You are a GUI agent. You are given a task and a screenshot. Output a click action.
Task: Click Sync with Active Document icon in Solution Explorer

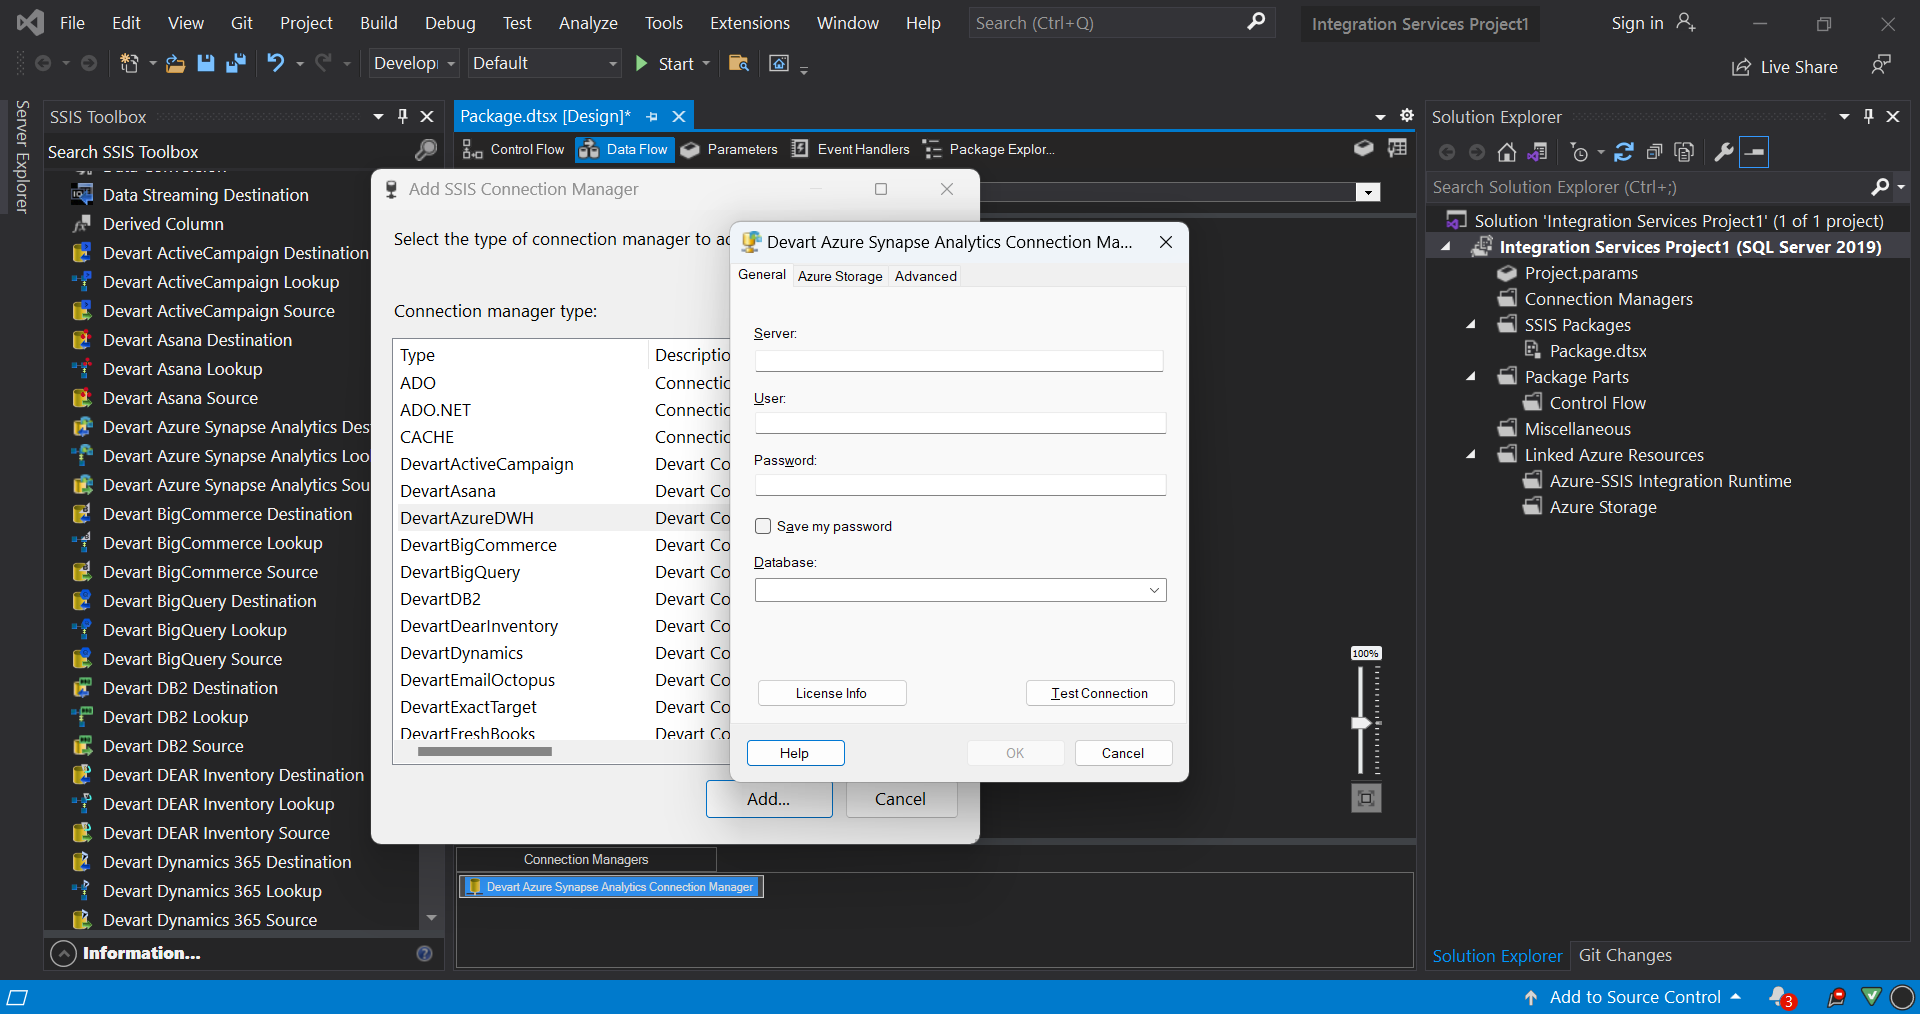(x=1624, y=152)
